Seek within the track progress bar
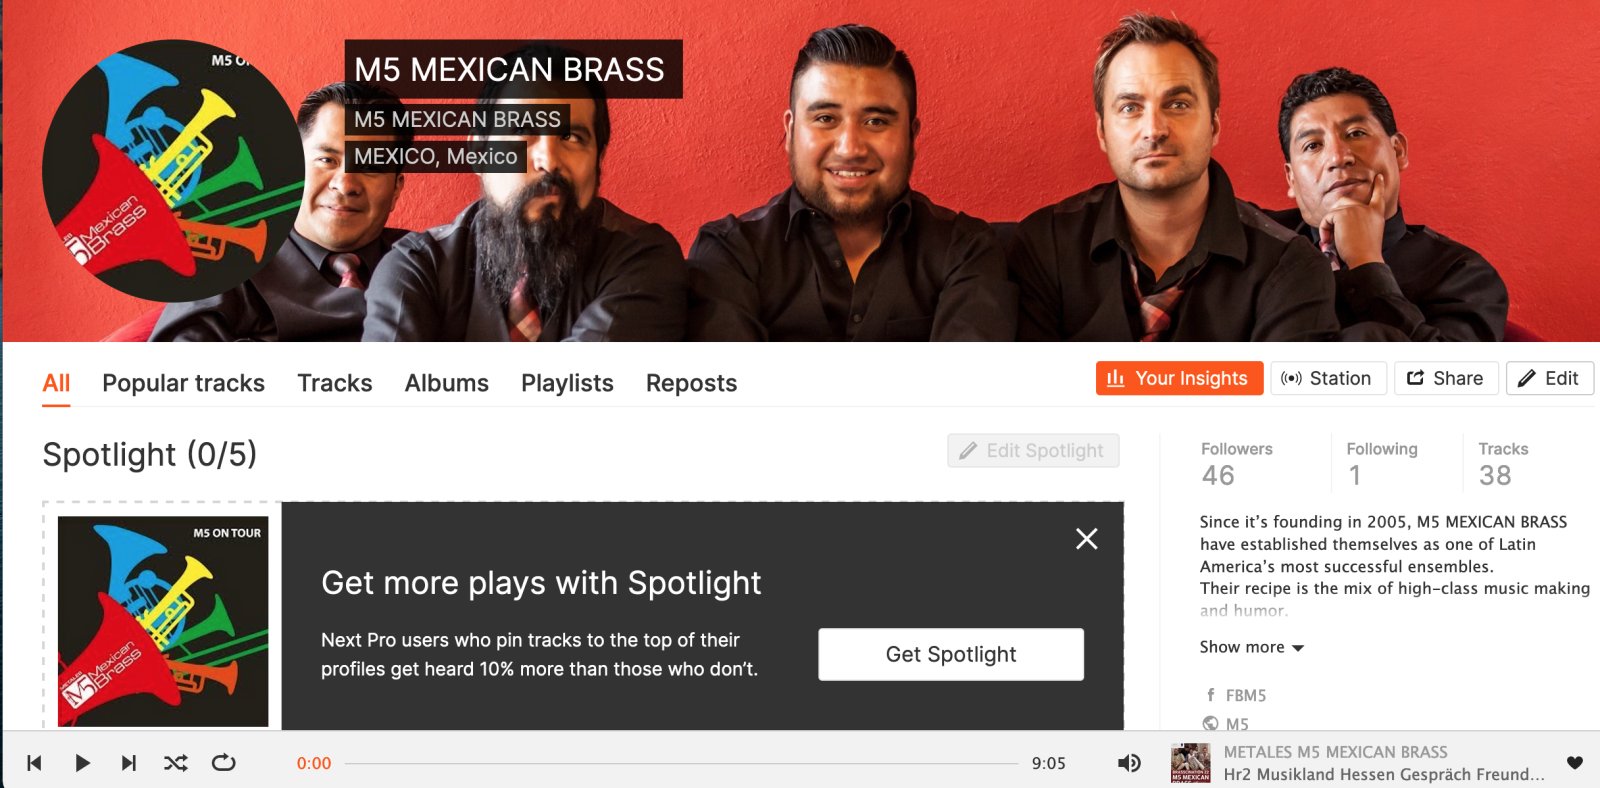Image resolution: width=1600 pixels, height=788 pixels. (681, 763)
